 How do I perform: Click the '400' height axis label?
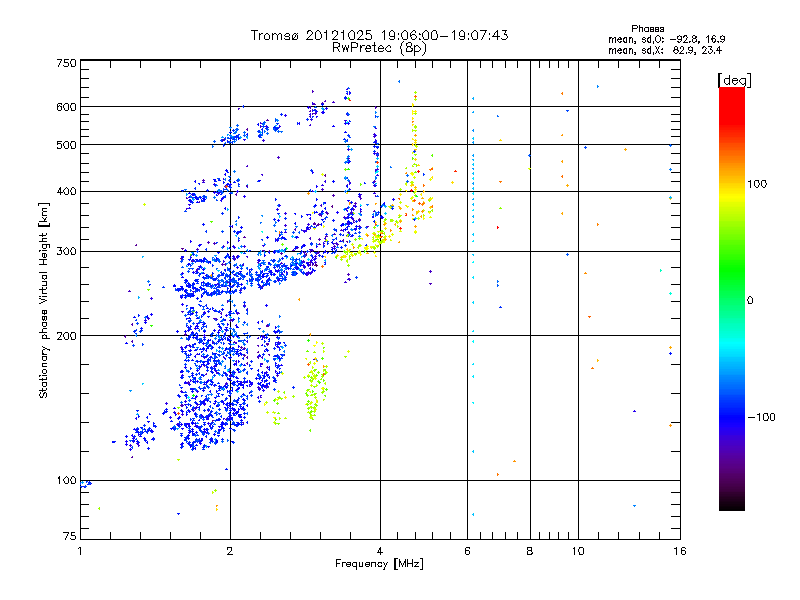[x=66, y=192]
